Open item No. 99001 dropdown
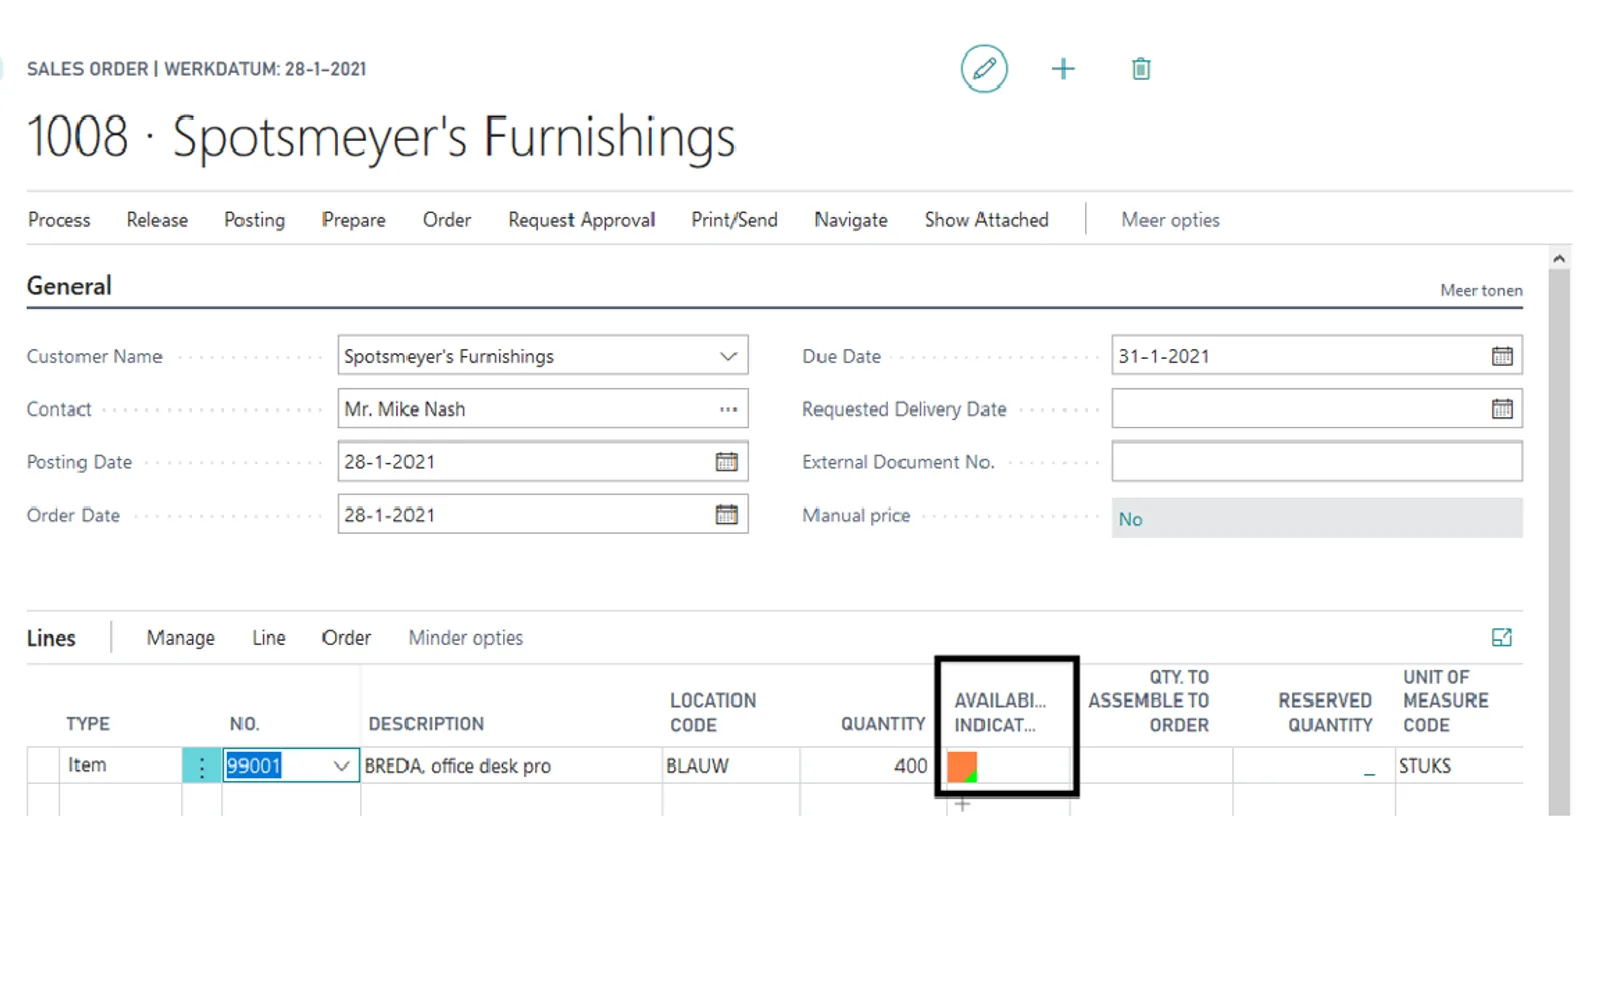Image resolution: width=1600 pixels, height=1000 pixels. pos(341,766)
